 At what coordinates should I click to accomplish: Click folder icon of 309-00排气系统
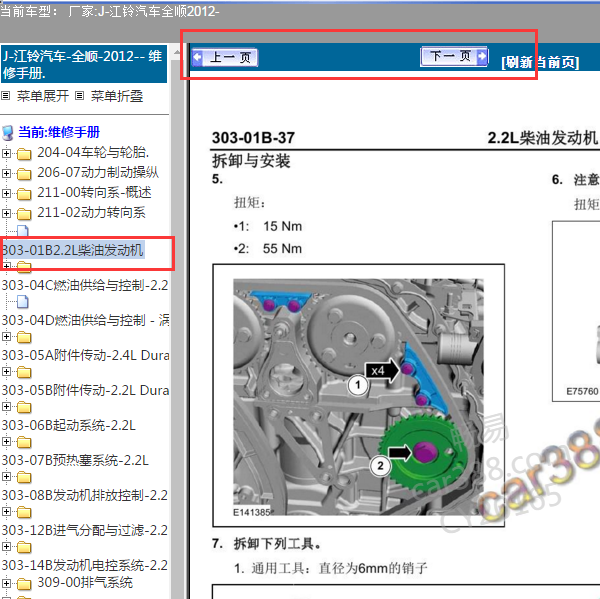tap(24, 584)
